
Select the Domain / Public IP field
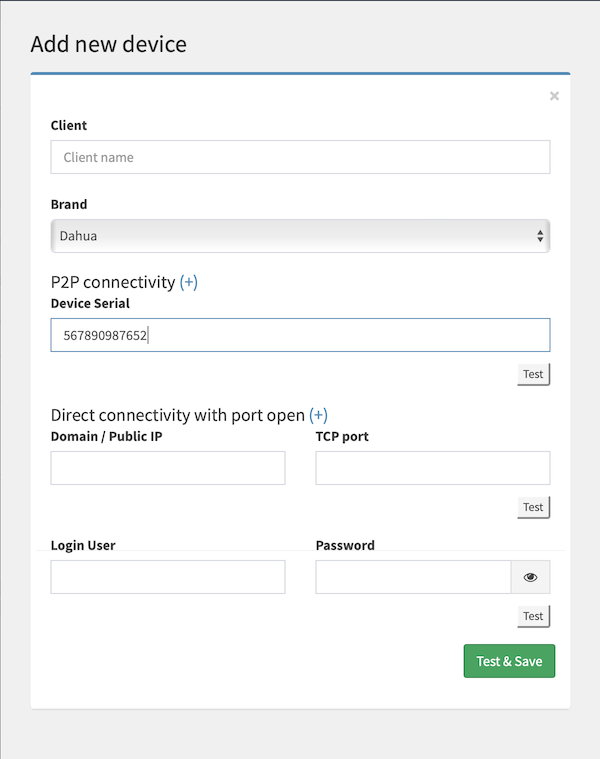tap(168, 468)
